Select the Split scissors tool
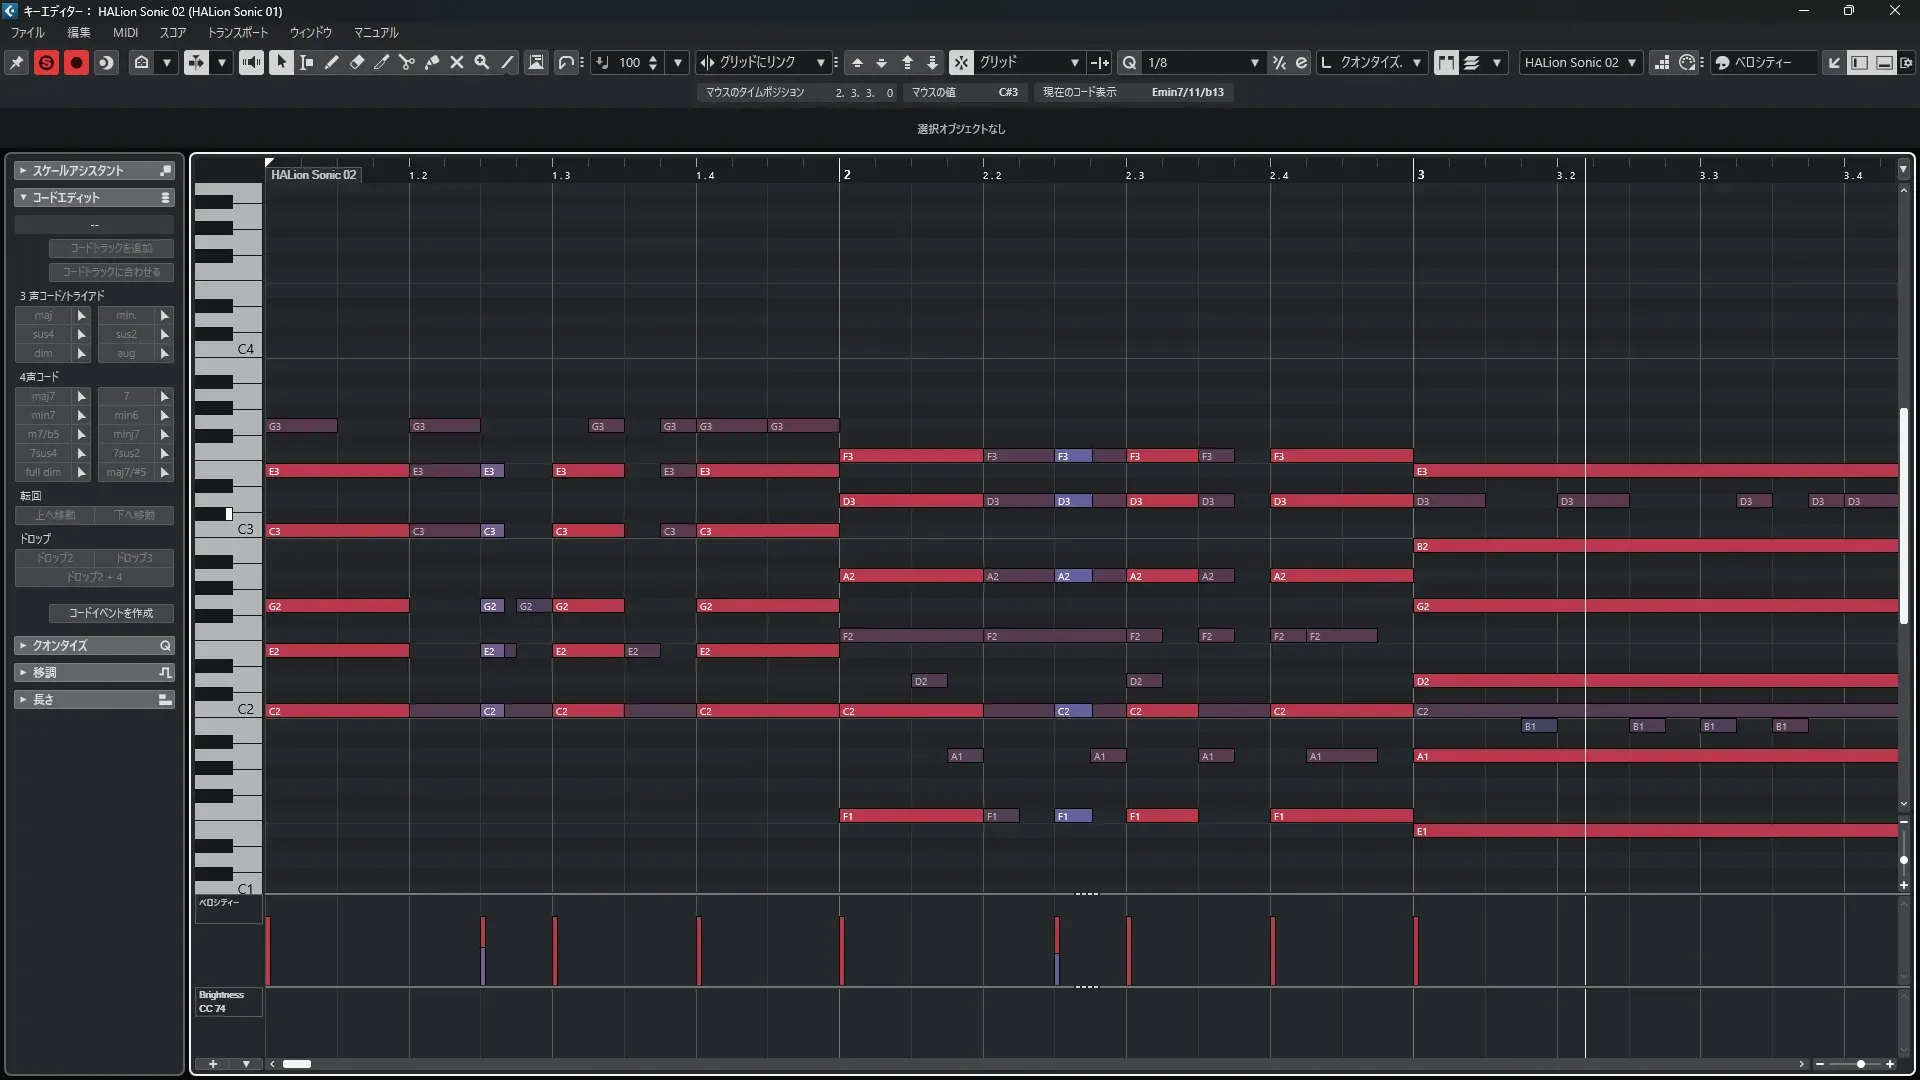1920x1080 pixels. click(x=407, y=62)
